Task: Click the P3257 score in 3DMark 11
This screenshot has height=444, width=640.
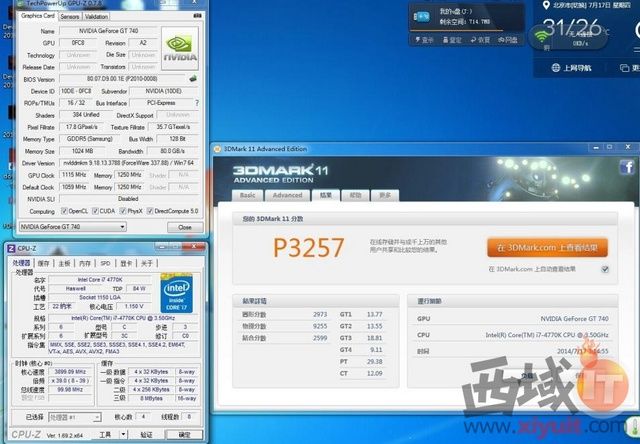Action: click(x=309, y=248)
